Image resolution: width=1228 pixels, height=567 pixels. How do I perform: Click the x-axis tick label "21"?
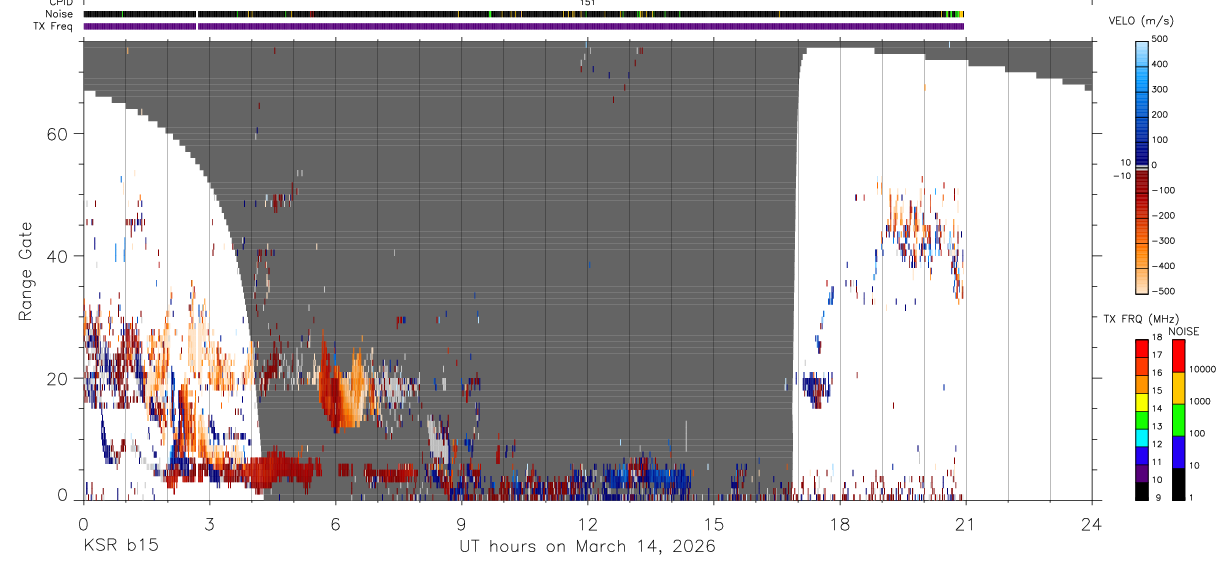coord(965,523)
